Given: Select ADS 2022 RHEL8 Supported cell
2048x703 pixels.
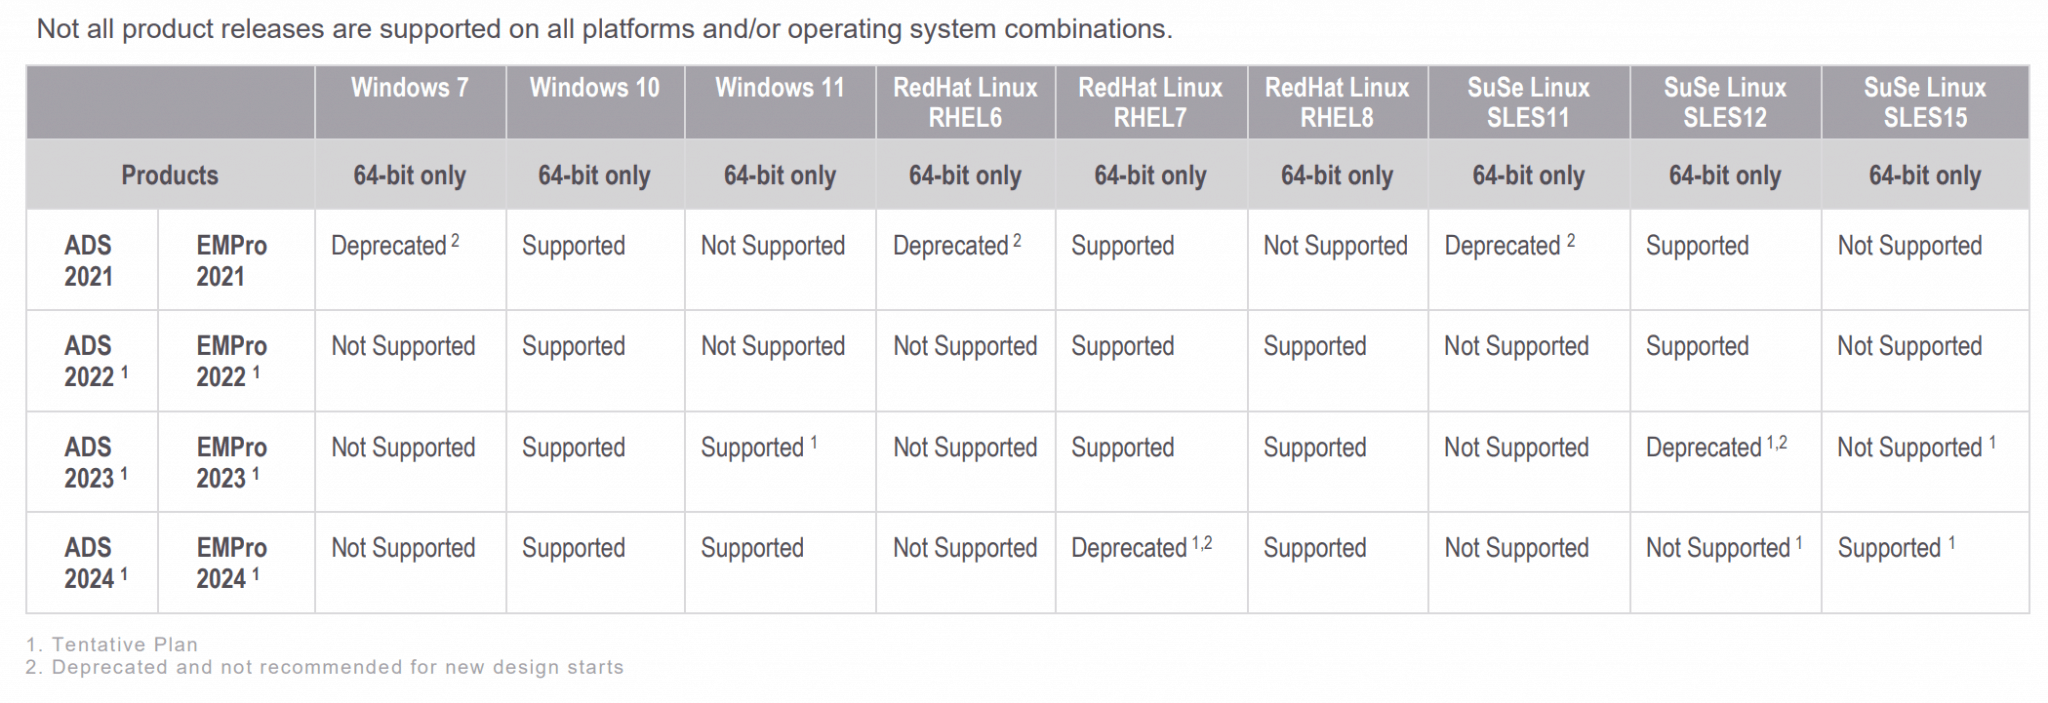Looking at the screenshot, I should pos(1314,346).
